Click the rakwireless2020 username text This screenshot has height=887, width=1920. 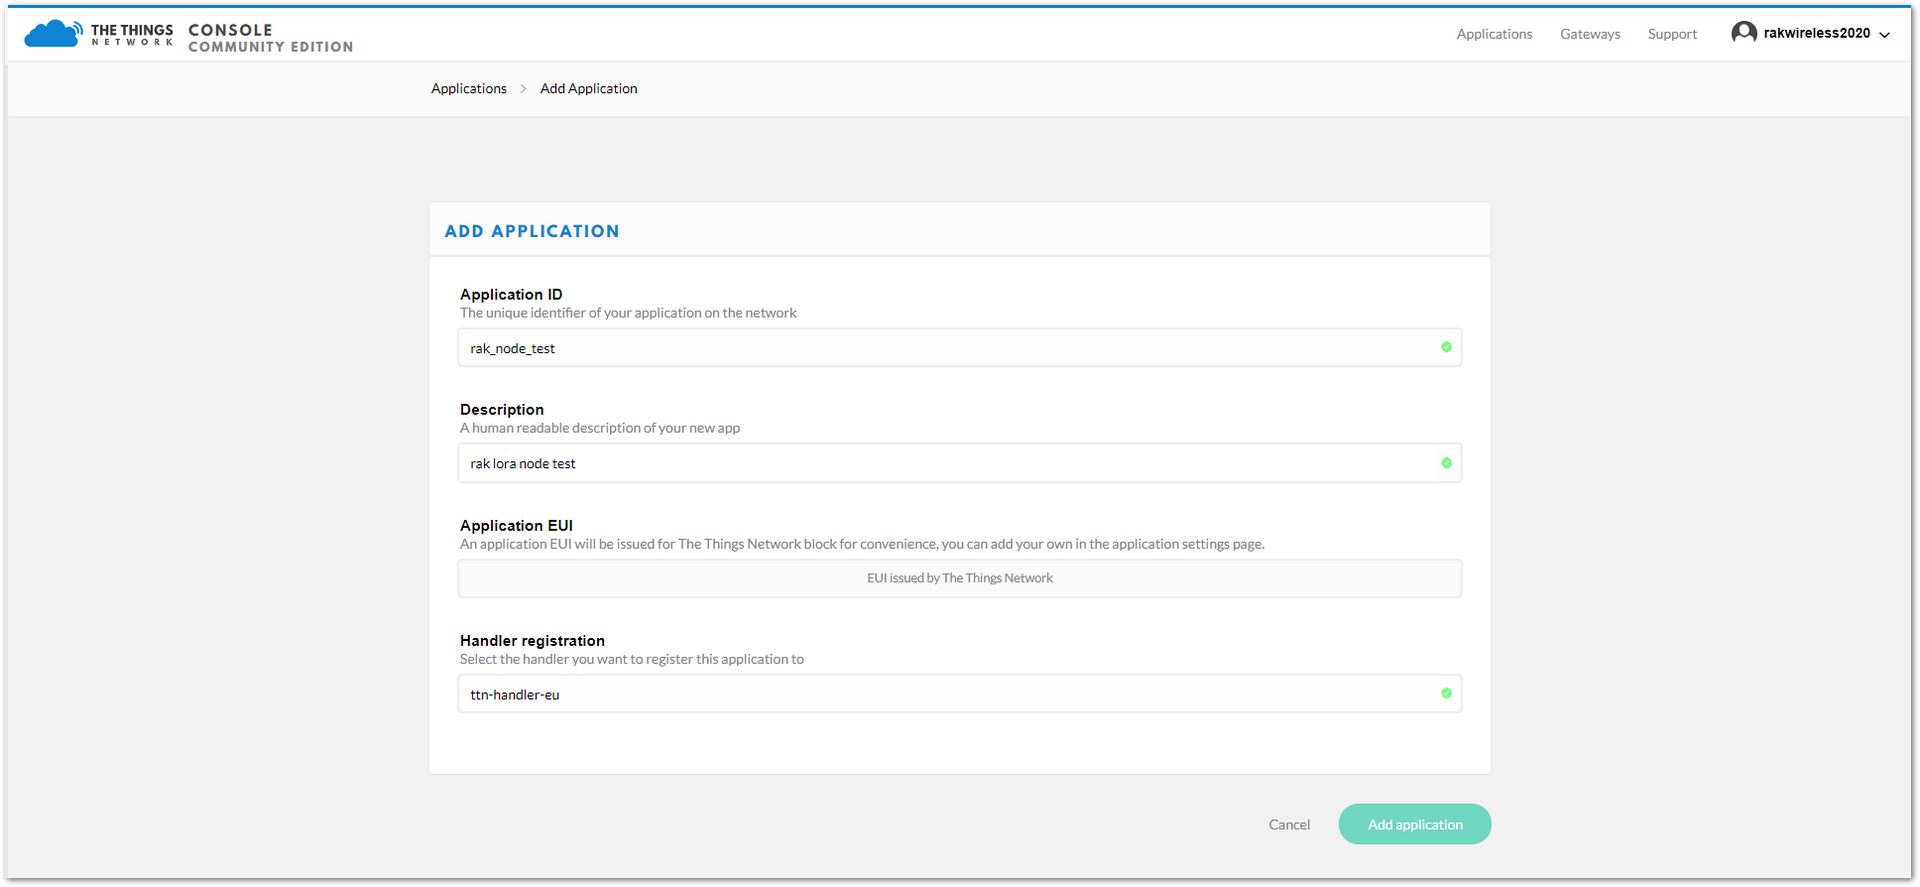[1816, 33]
